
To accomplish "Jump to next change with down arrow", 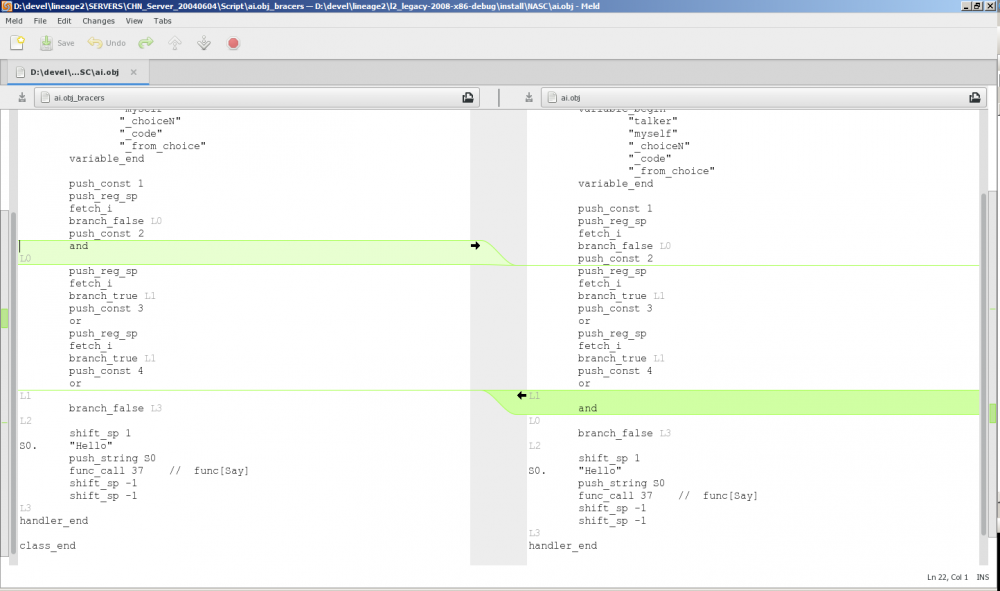I will point(204,43).
